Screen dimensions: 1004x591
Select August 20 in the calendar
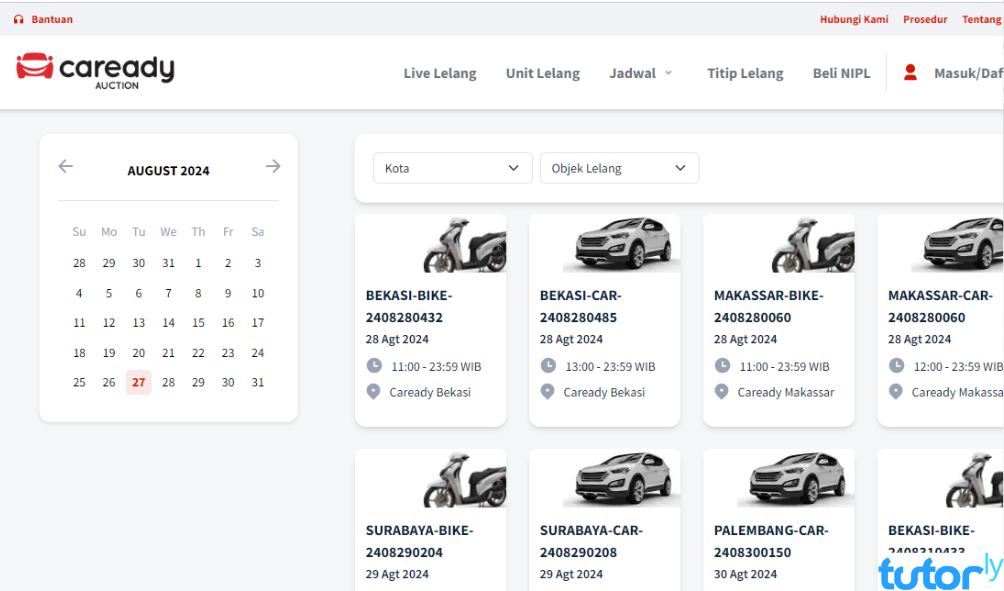coord(138,353)
